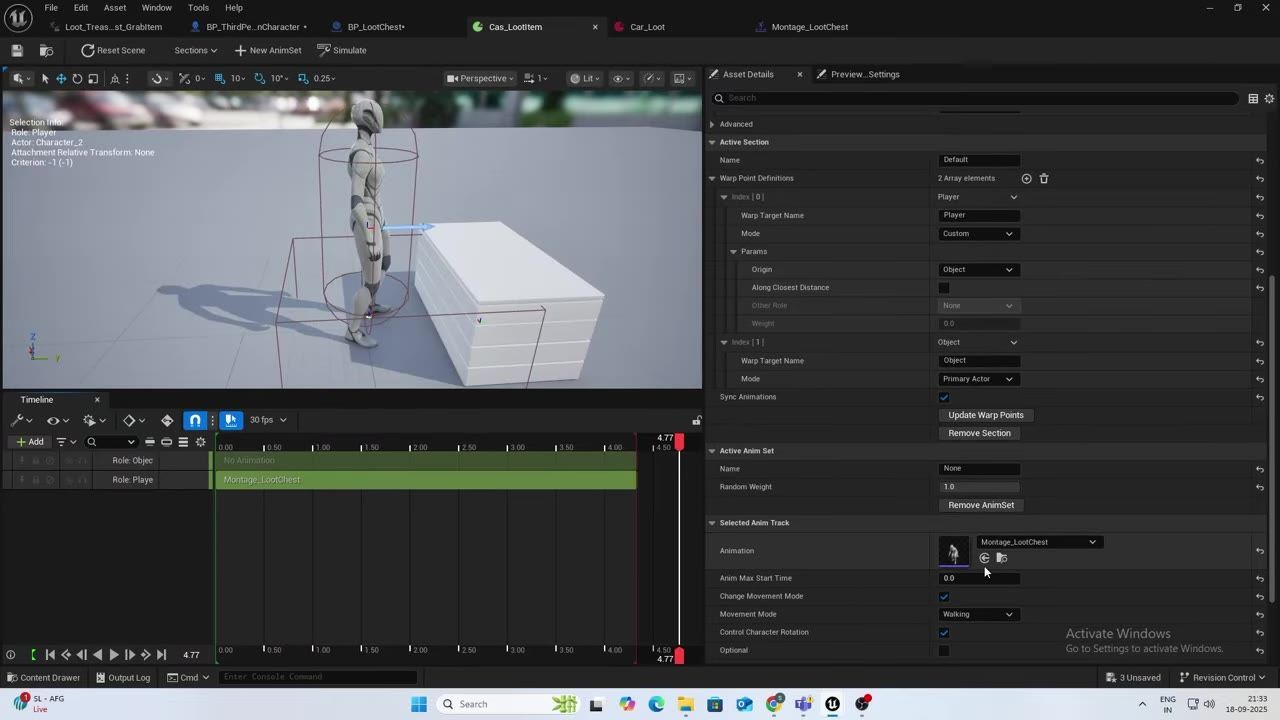
Task: Open the Lit view mode dropdown
Action: point(586,78)
